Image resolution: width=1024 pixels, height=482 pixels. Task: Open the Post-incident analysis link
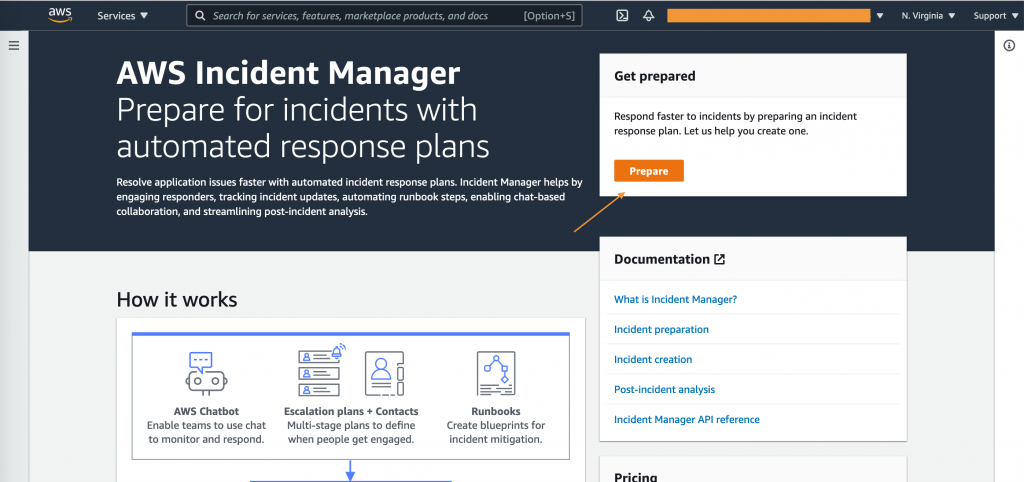664,389
